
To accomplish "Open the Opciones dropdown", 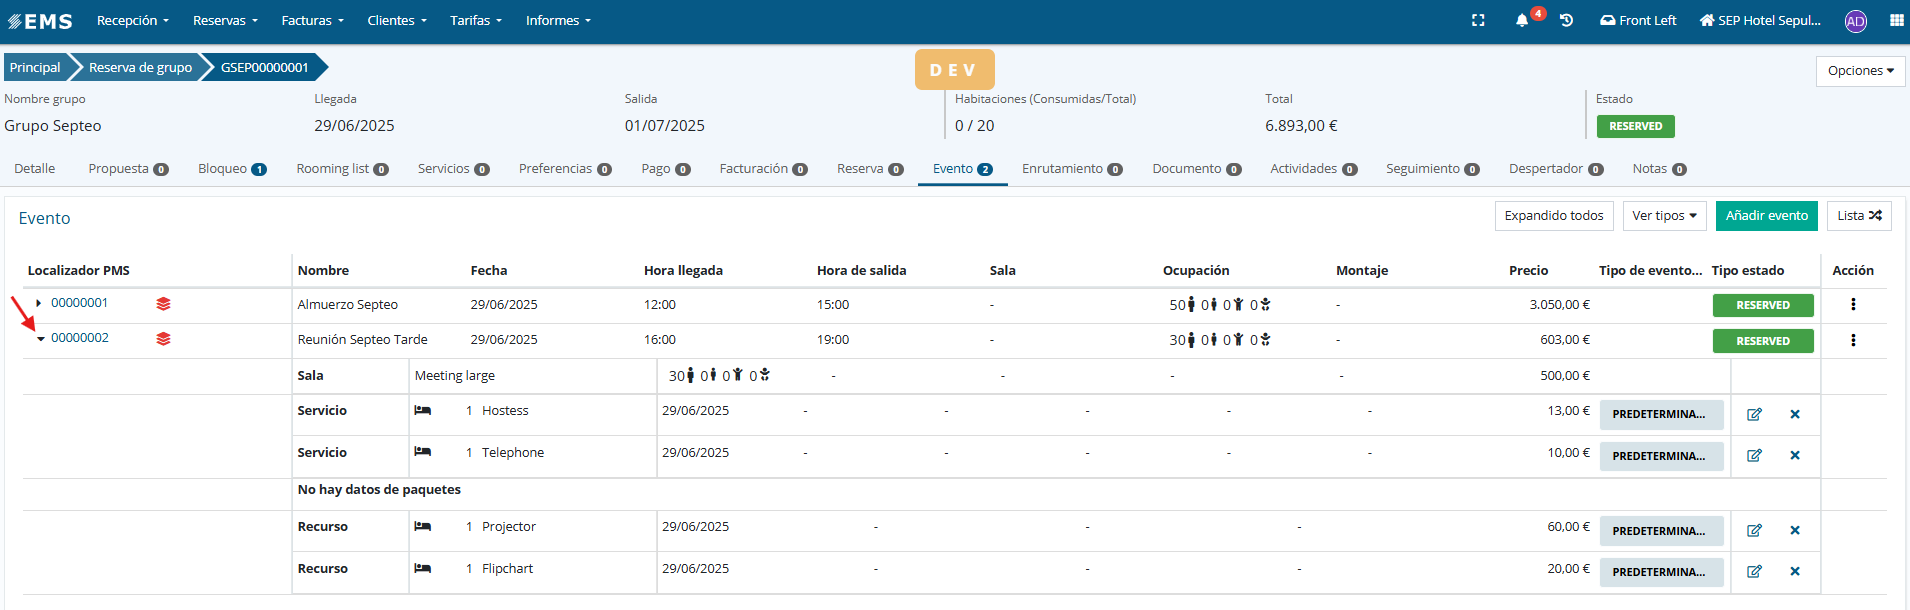I will pos(1860,71).
